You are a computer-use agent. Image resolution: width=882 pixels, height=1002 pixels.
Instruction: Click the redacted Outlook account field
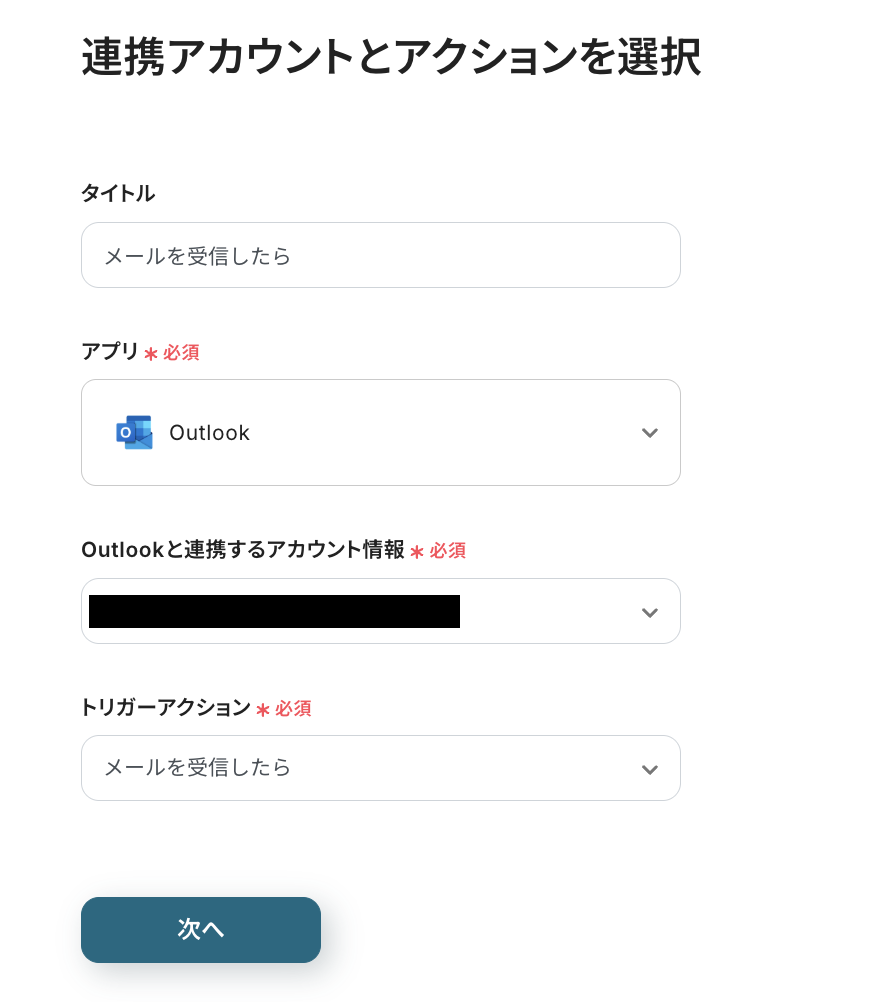point(274,611)
